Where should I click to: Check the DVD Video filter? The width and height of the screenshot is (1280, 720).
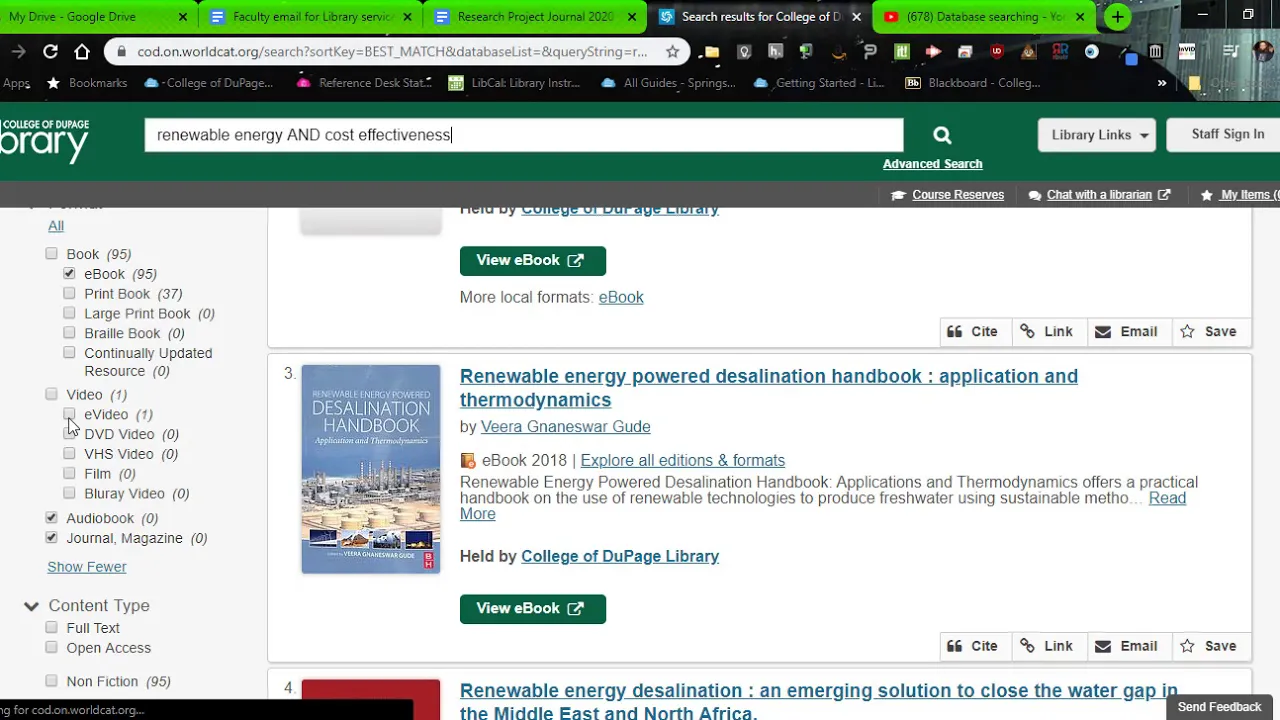coord(69,434)
